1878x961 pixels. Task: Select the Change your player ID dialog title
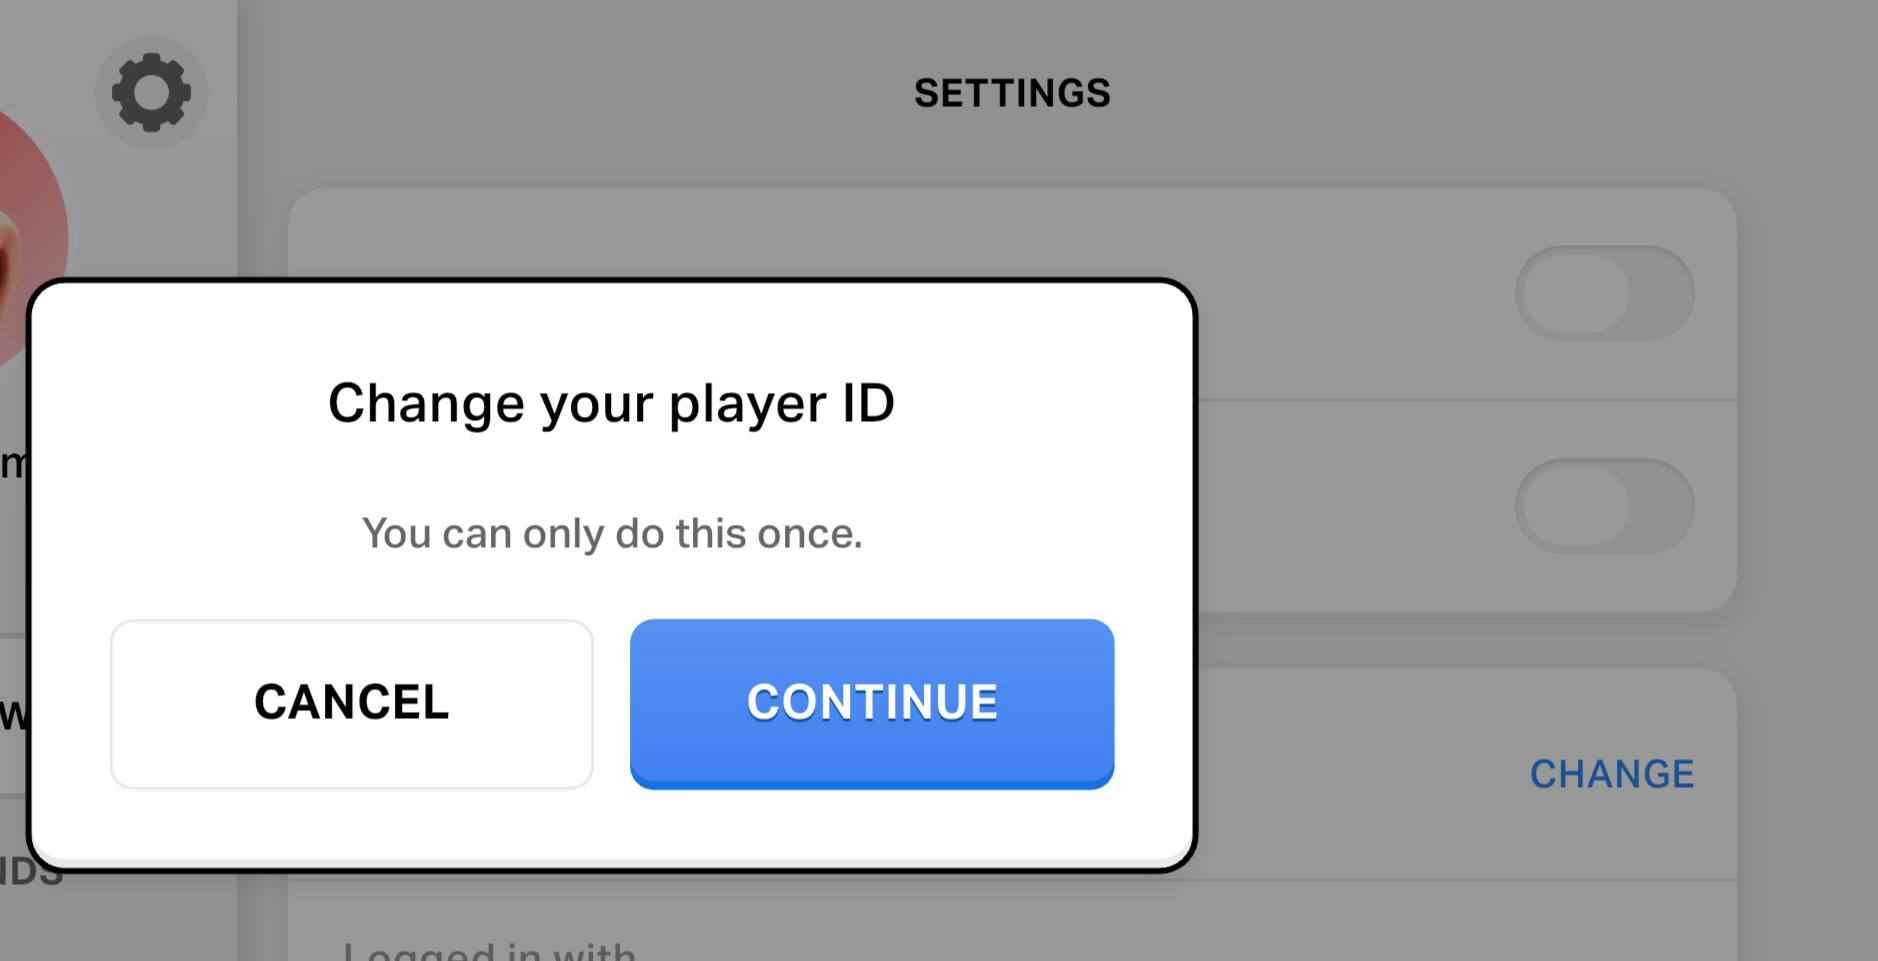tap(612, 403)
